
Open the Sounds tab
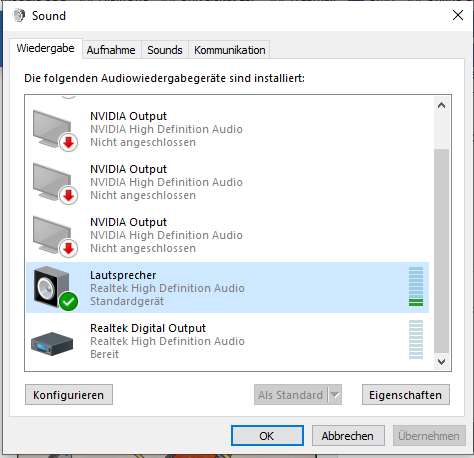tap(165, 50)
